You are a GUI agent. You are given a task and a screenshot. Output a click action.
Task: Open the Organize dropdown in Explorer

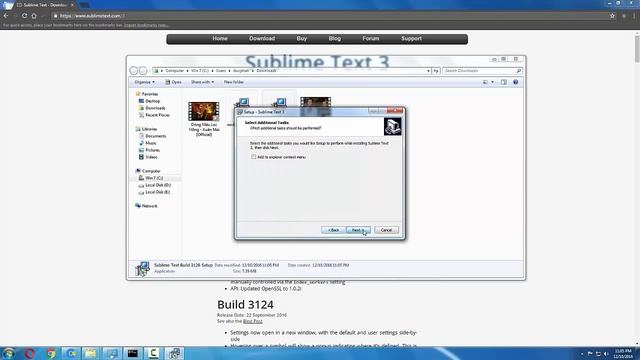144,82
